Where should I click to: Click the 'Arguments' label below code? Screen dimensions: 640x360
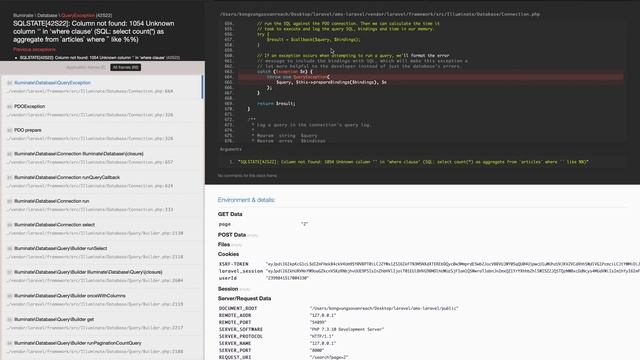231,149
